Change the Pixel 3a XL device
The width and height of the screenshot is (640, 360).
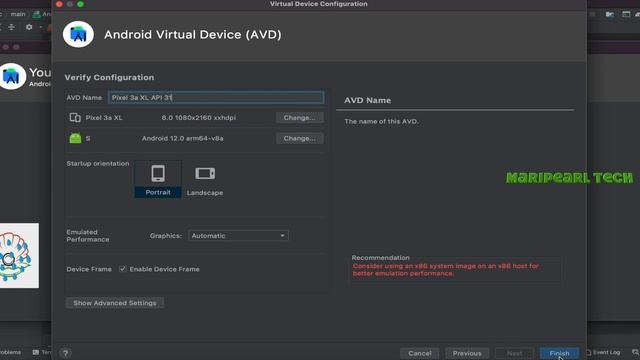(300, 118)
